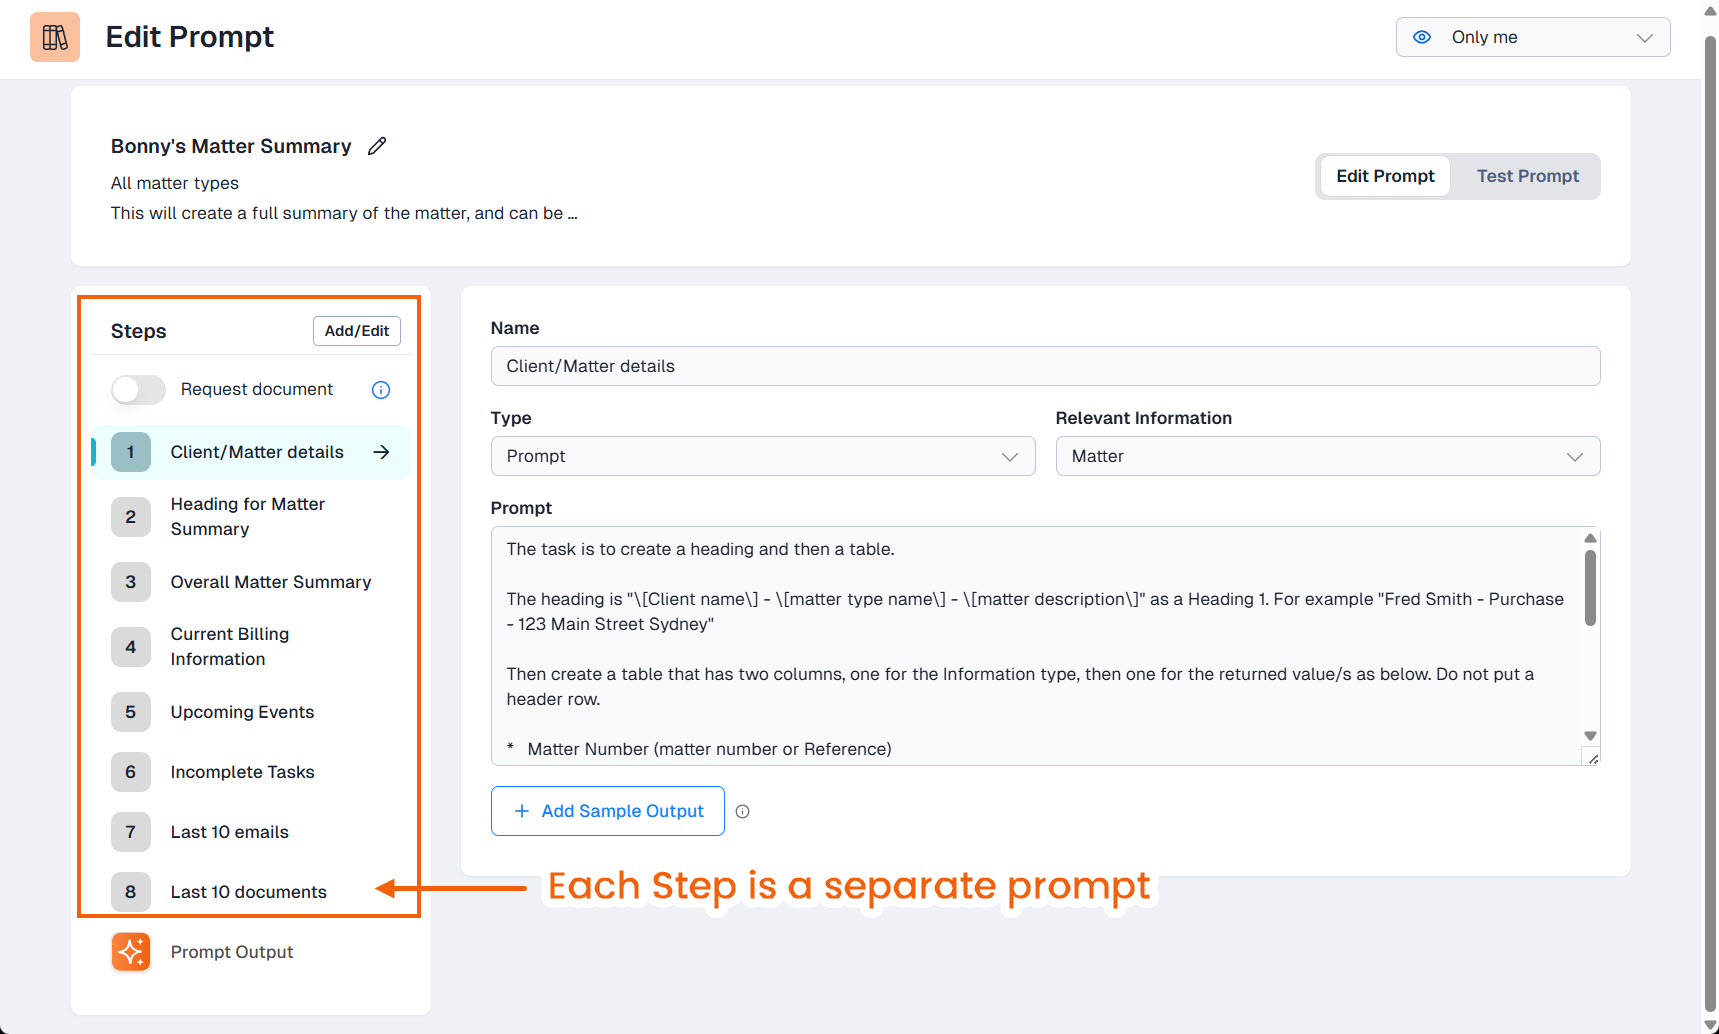Select the Edit Prompt tab
Image resolution: width=1719 pixels, height=1034 pixels.
(x=1385, y=176)
